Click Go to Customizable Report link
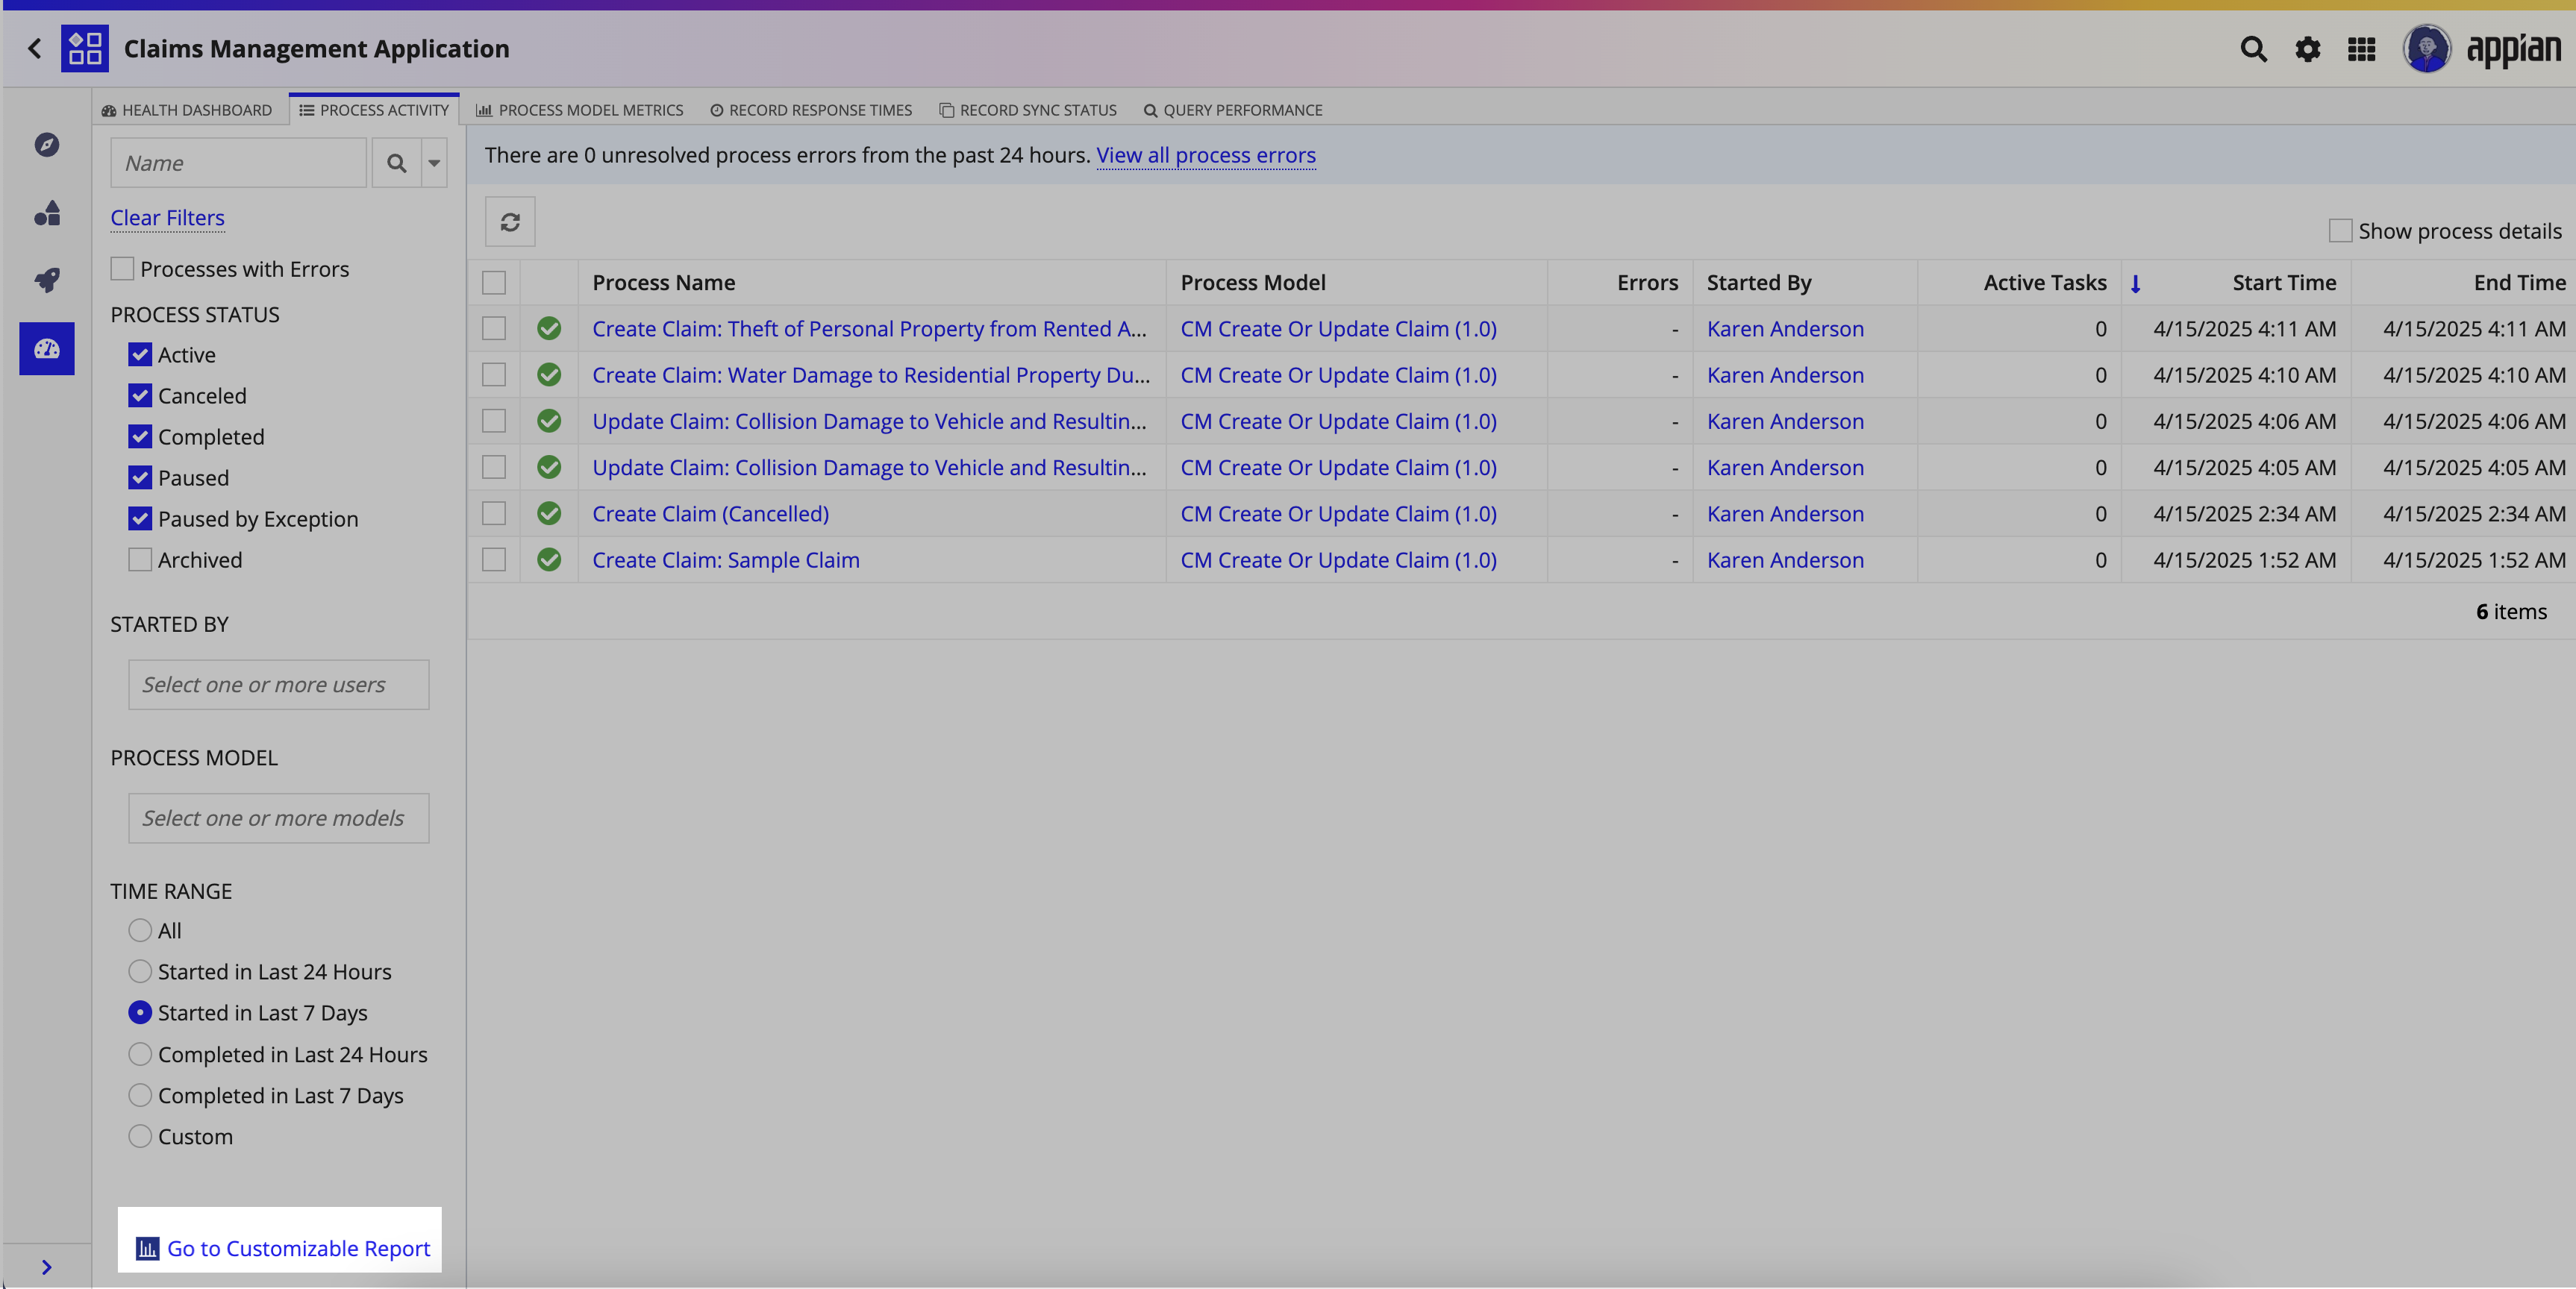Image resolution: width=2576 pixels, height=1289 pixels. click(x=298, y=1249)
